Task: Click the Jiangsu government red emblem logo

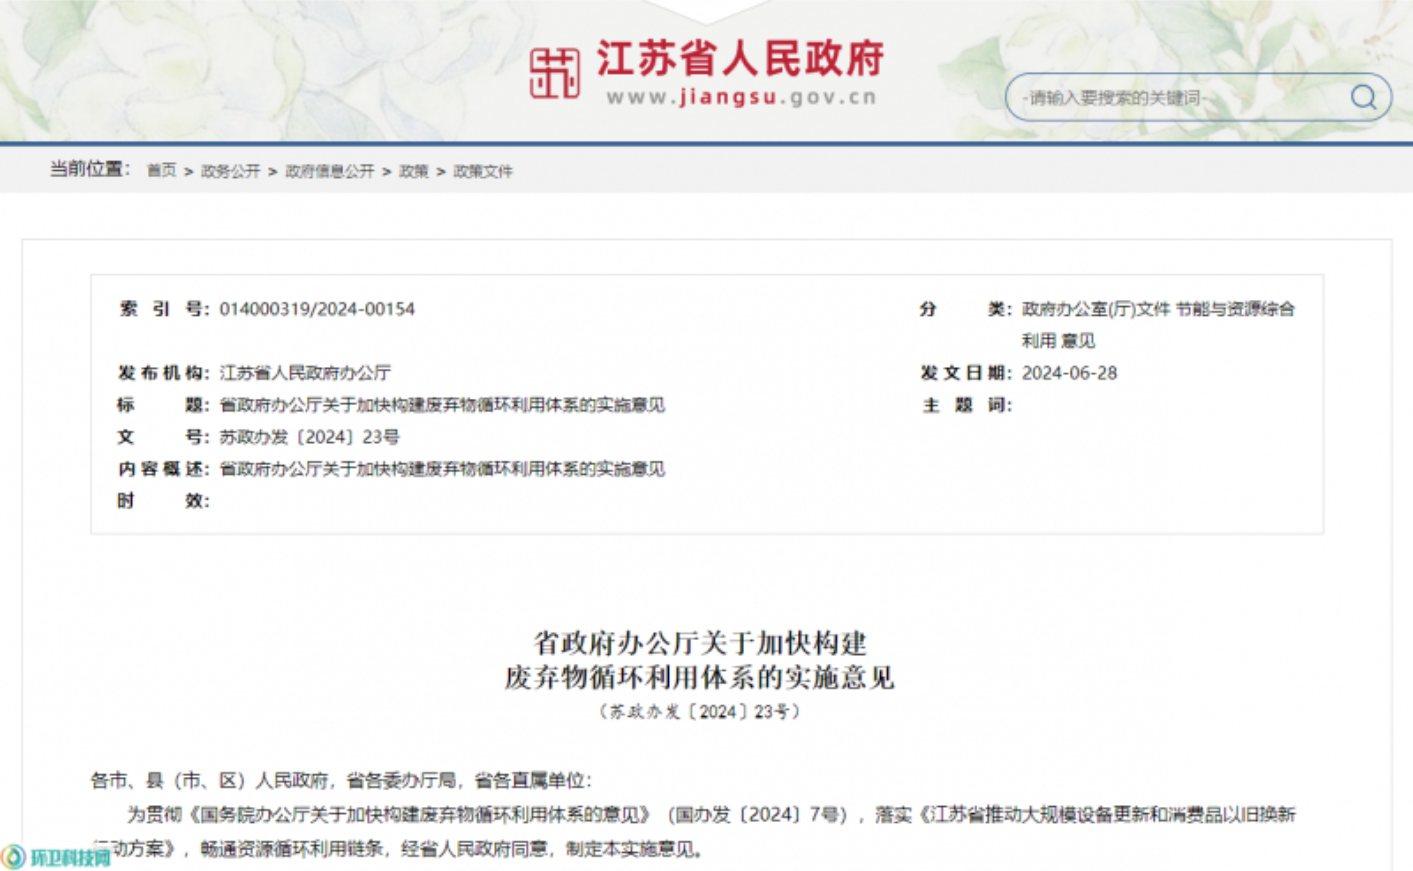Action: (x=554, y=73)
